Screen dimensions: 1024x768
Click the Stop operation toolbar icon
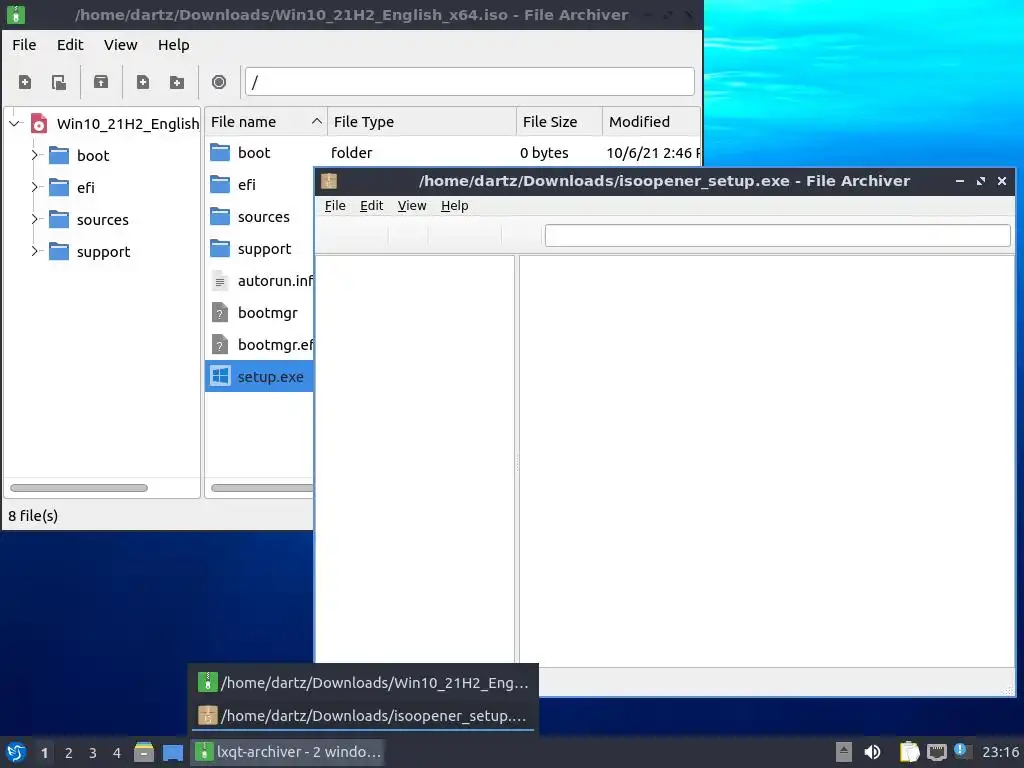219,82
